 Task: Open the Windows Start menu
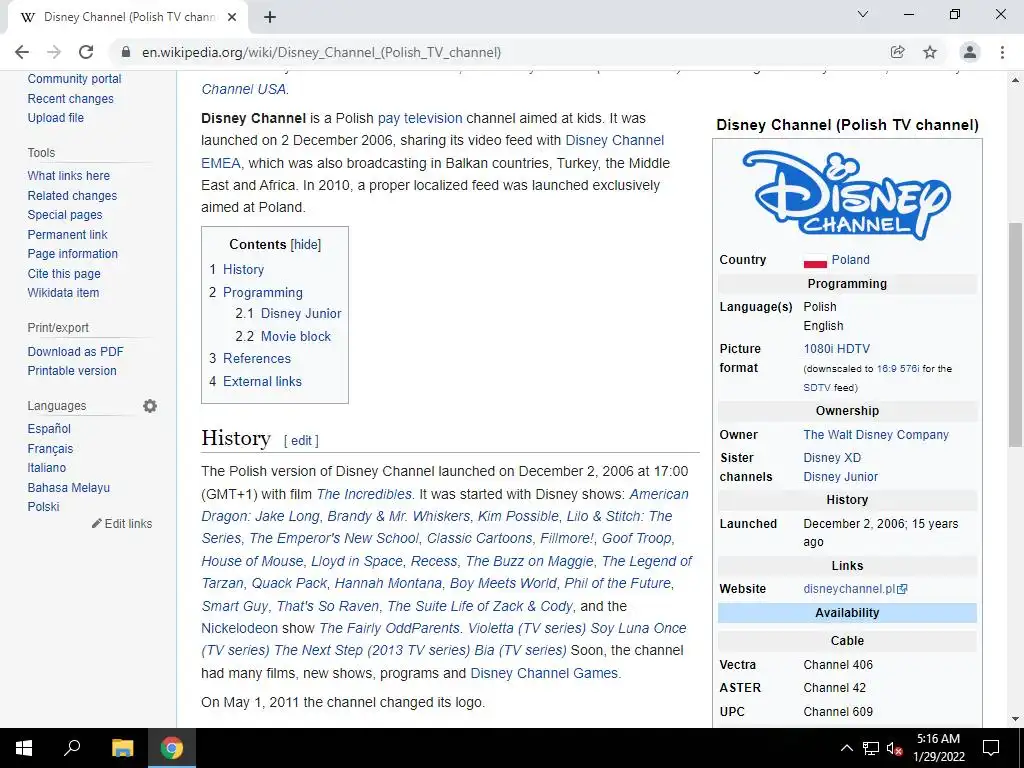coord(24,748)
